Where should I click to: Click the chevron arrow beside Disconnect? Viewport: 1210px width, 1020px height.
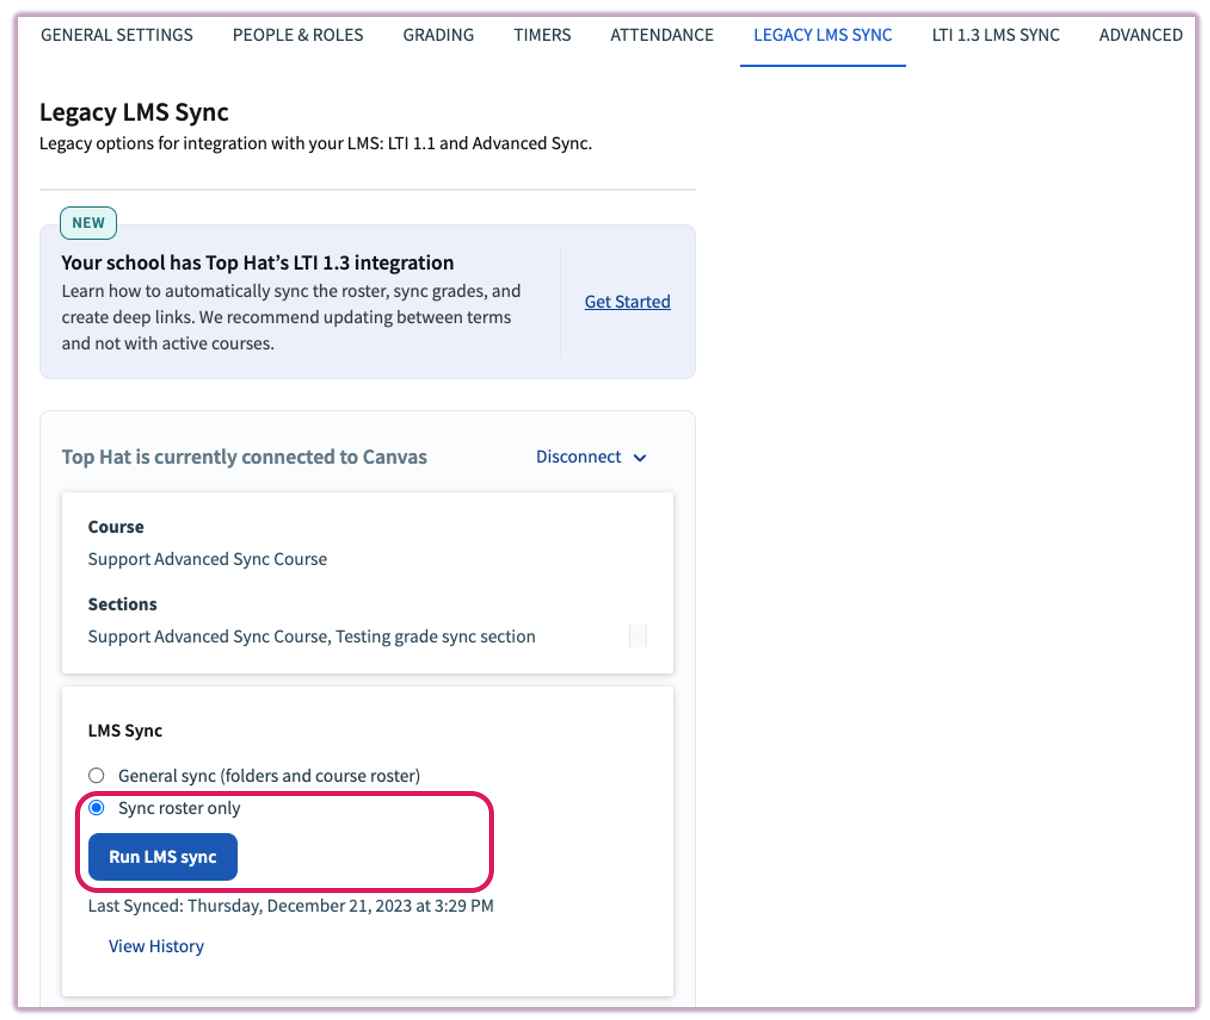[640, 458]
